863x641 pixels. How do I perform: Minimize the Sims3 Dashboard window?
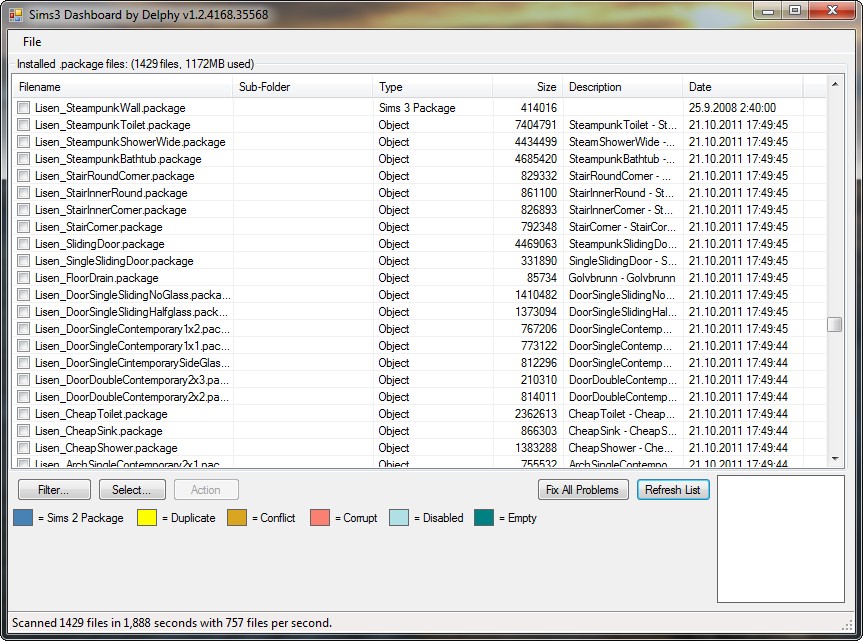769,10
